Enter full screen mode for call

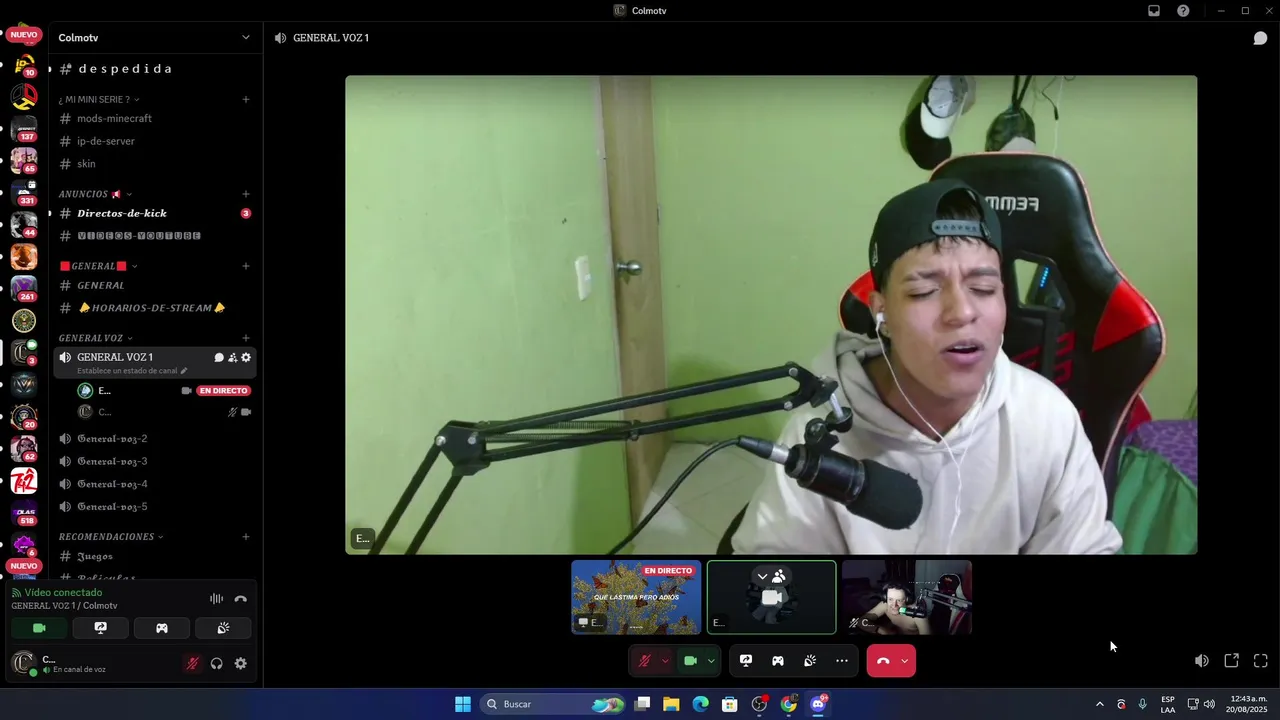coord(1261,661)
